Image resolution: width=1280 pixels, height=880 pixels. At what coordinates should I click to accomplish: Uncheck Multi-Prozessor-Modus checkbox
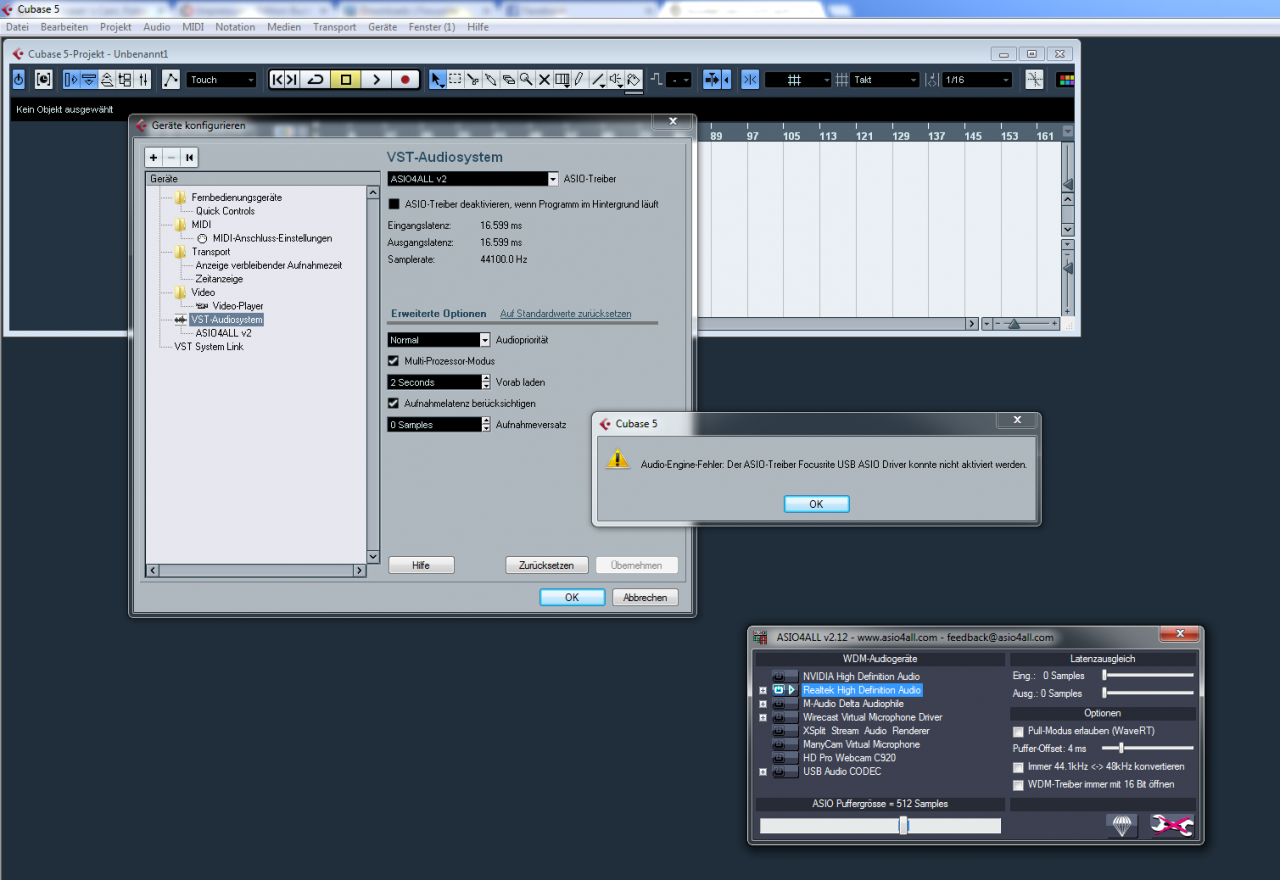tap(394, 361)
